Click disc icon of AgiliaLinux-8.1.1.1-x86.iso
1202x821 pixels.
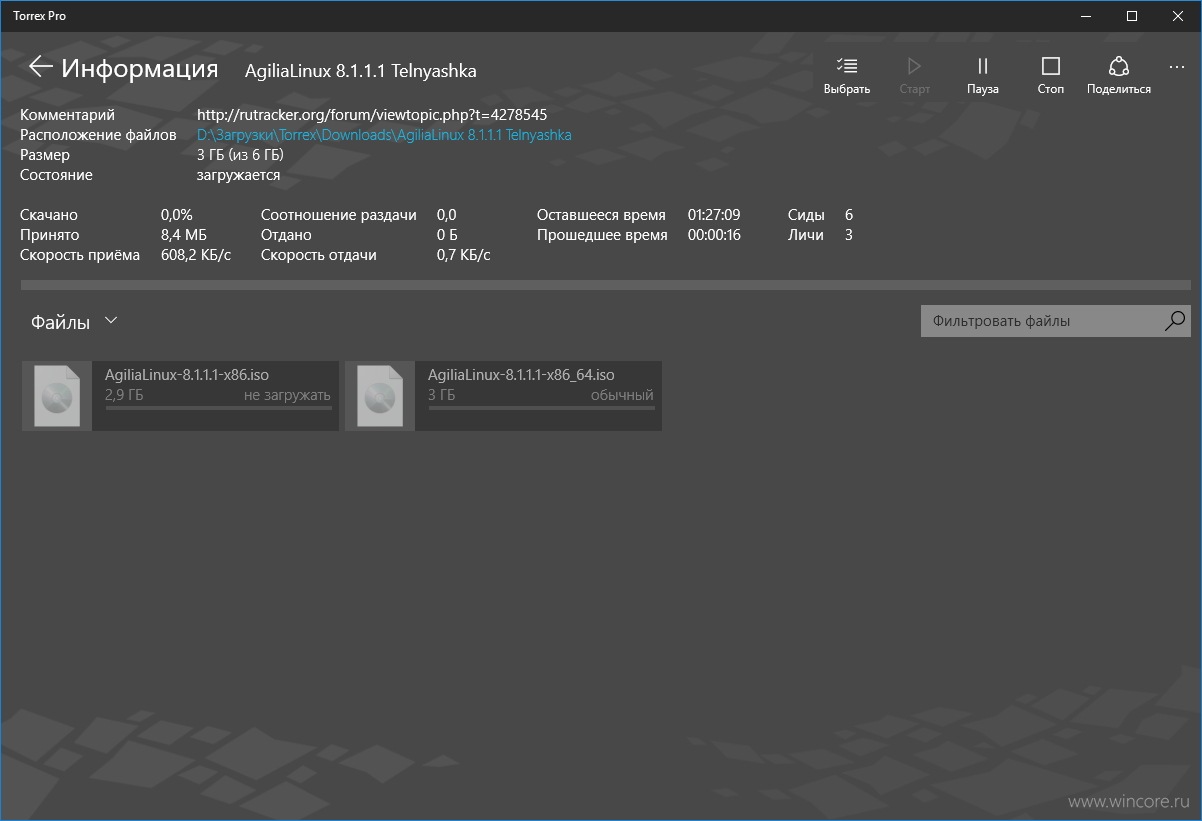pos(57,396)
